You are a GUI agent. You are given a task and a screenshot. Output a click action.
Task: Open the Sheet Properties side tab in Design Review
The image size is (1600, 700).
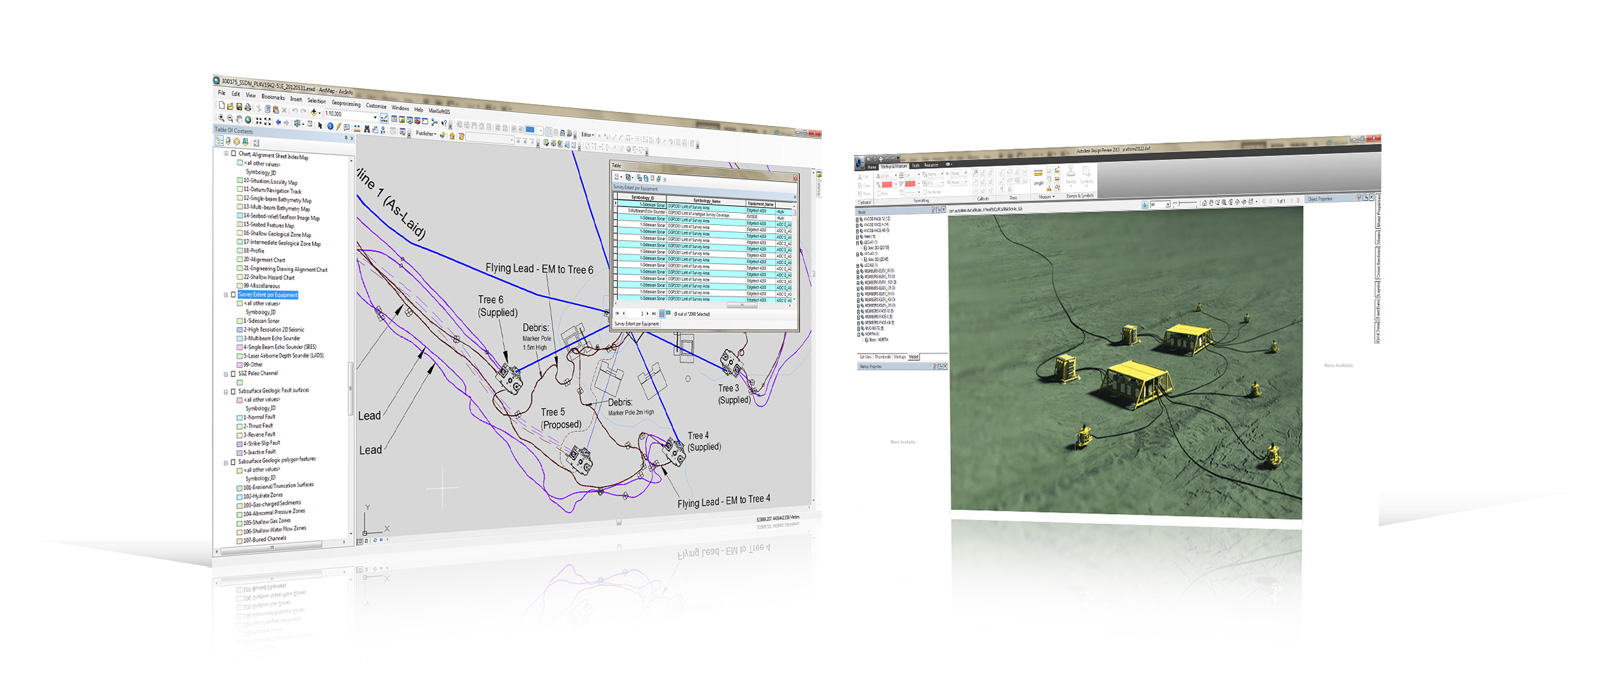(x=1378, y=212)
